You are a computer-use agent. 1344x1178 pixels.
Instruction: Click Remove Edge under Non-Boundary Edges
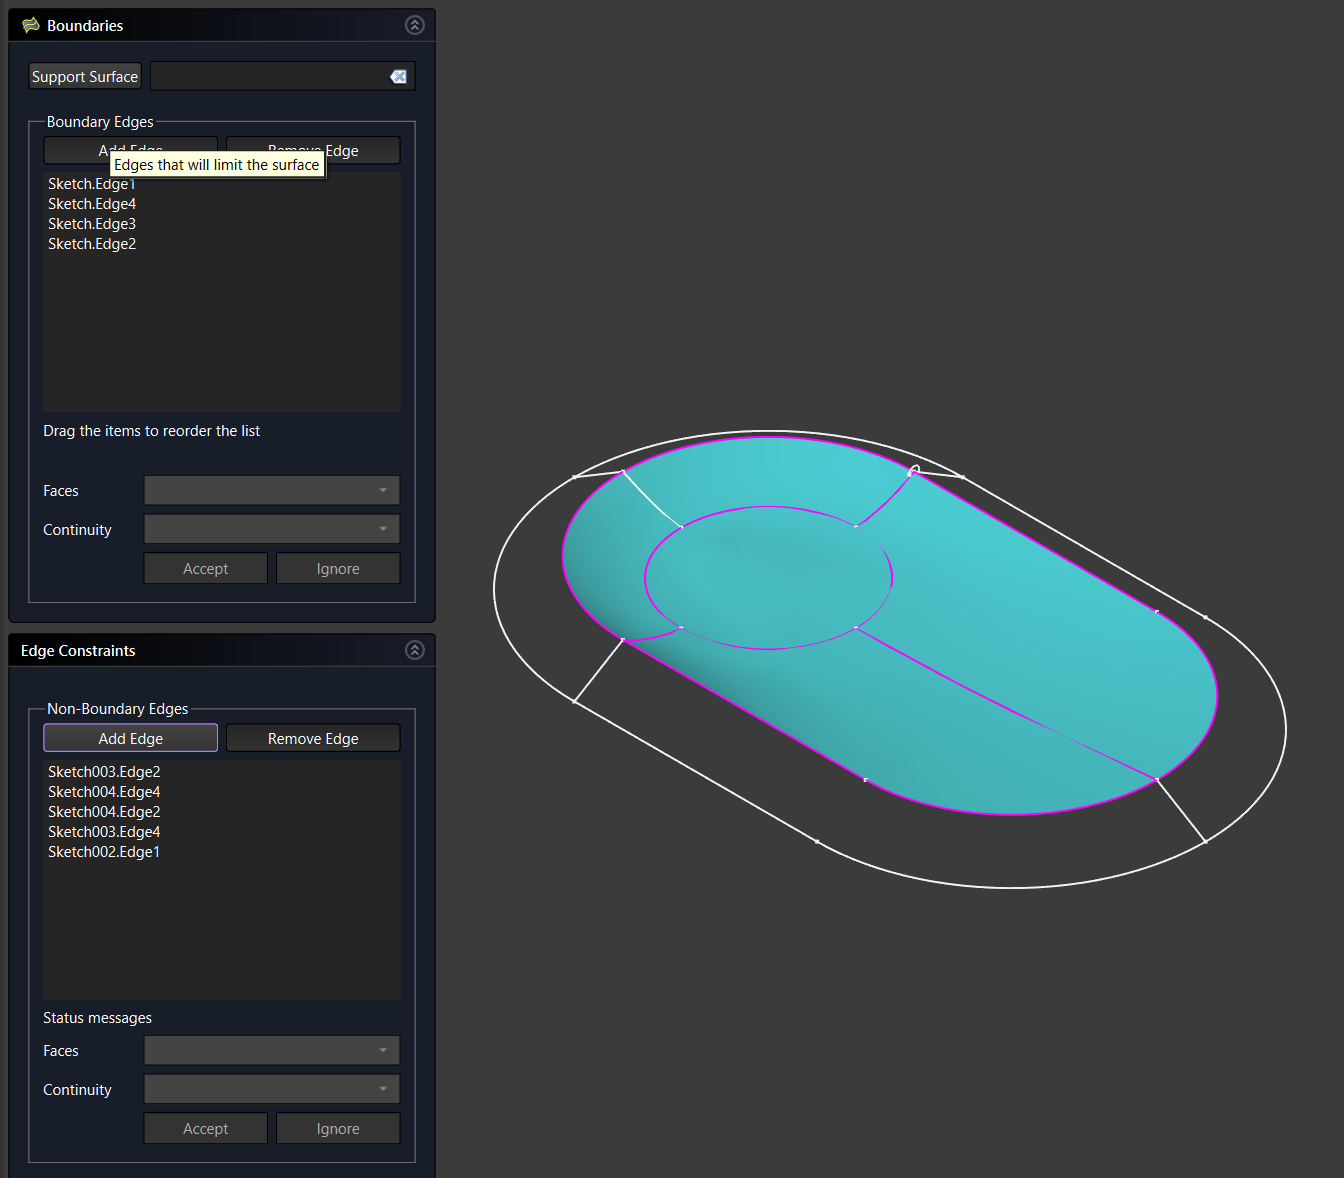[x=313, y=738]
